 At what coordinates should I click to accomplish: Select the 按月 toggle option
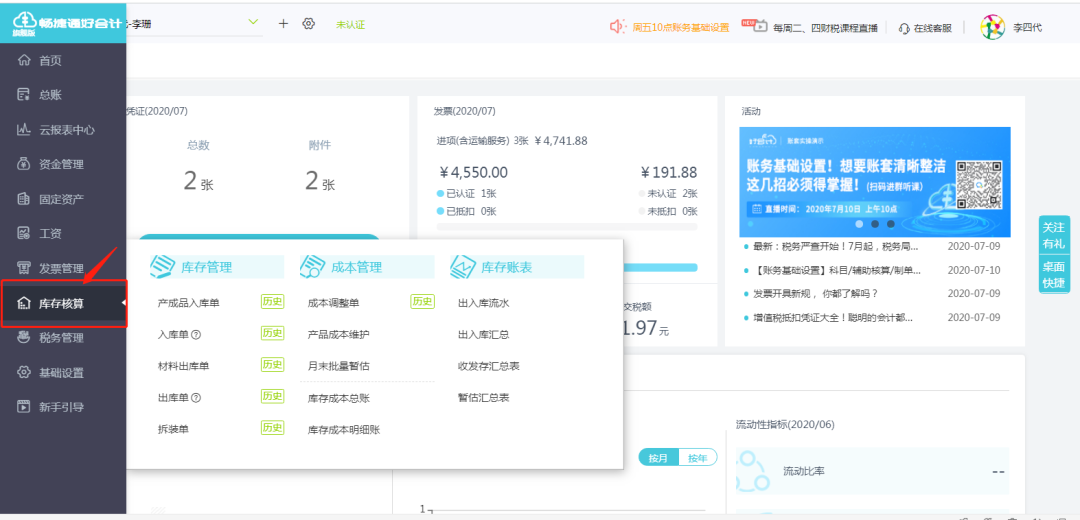(x=658, y=458)
